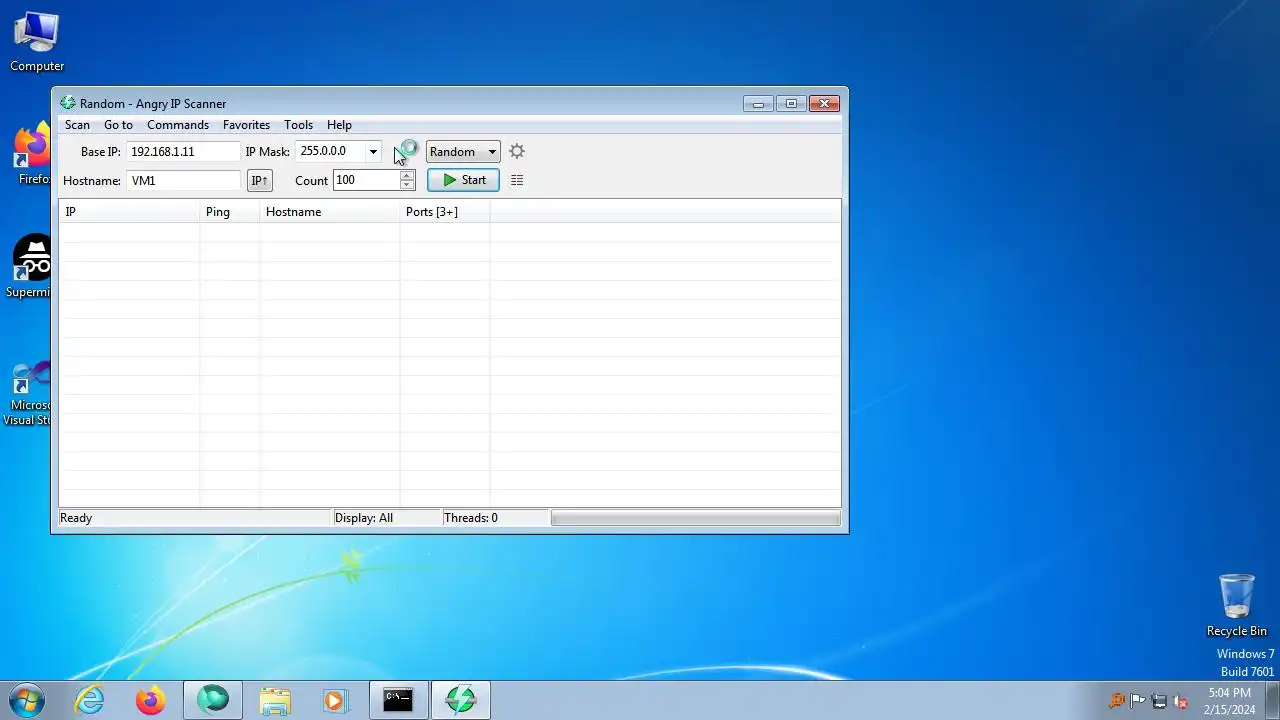This screenshot has width=1280, height=720.
Task: Sort by the IP column header
Action: 129,212
